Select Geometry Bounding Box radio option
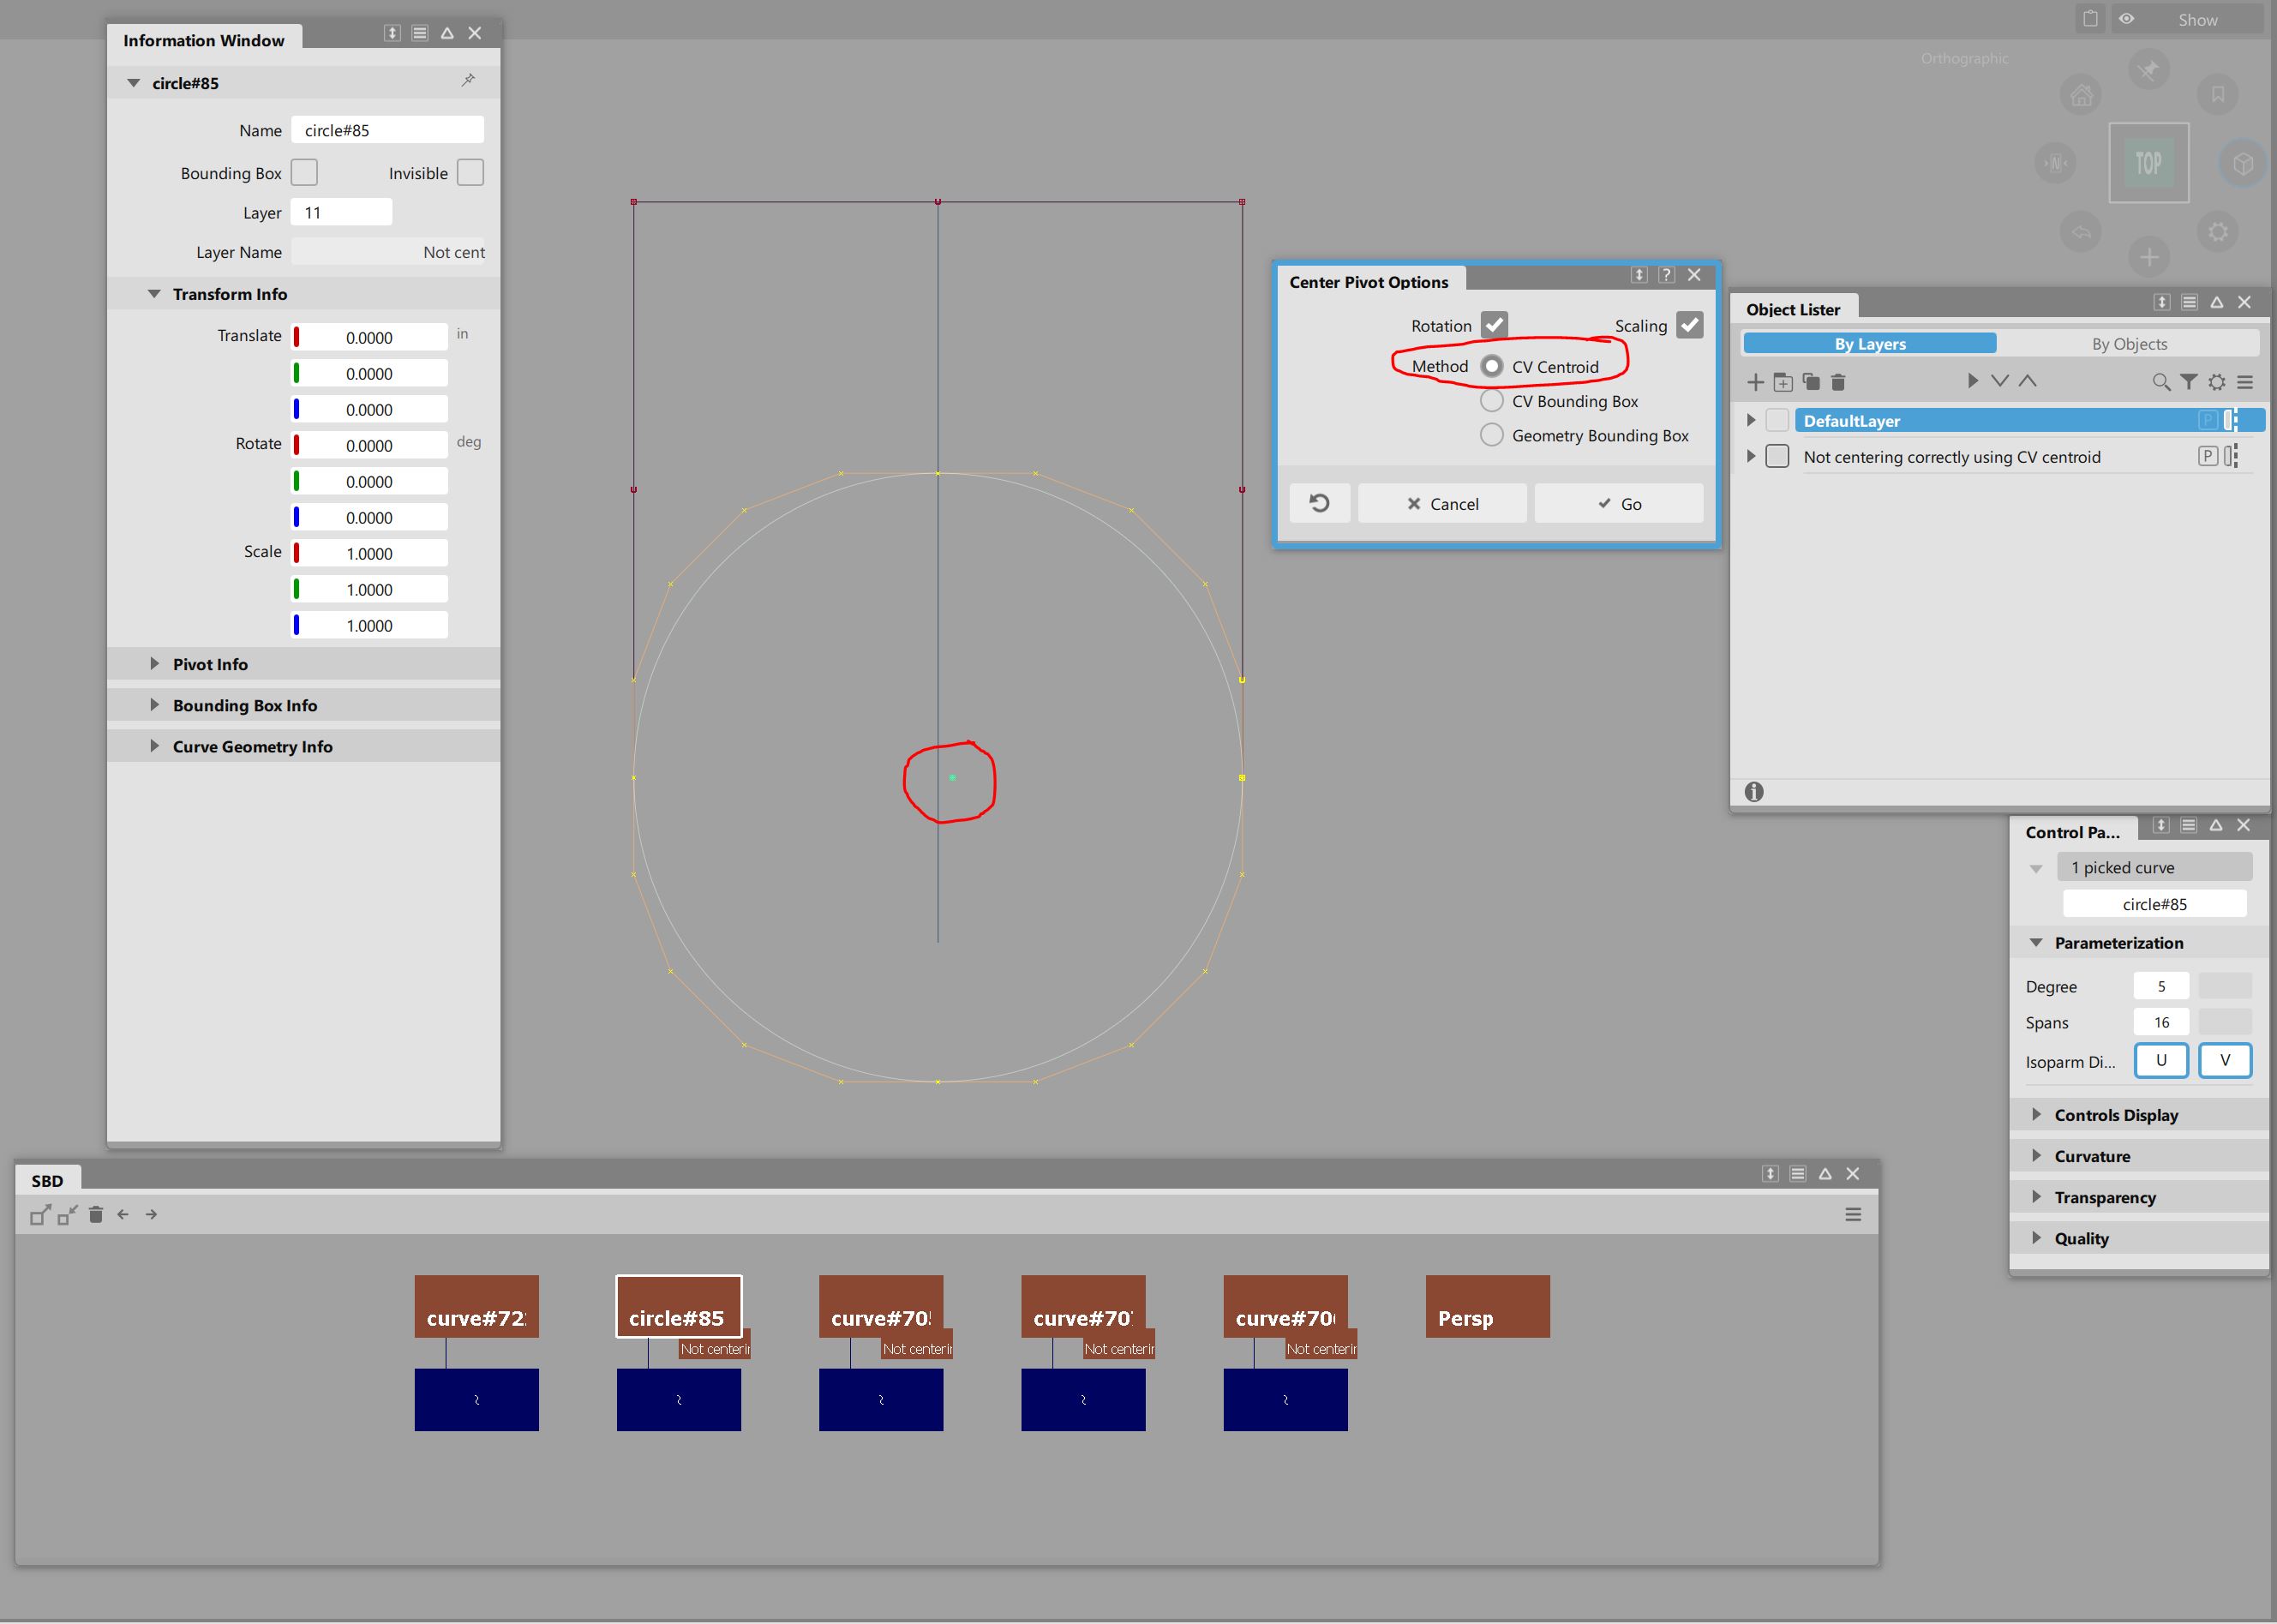Image resolution: width=2277 pixels, height=1624 pixels. point(1491,435)
